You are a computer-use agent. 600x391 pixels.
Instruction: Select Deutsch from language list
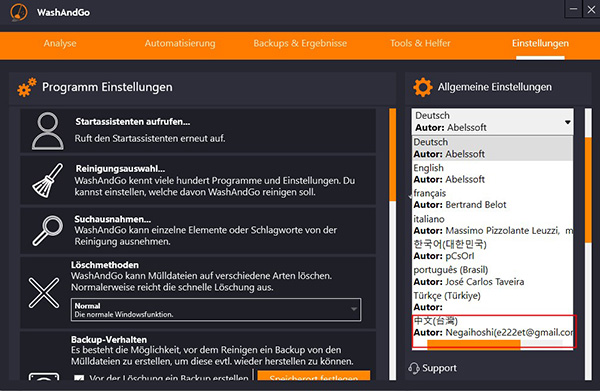tap(493, 148)
